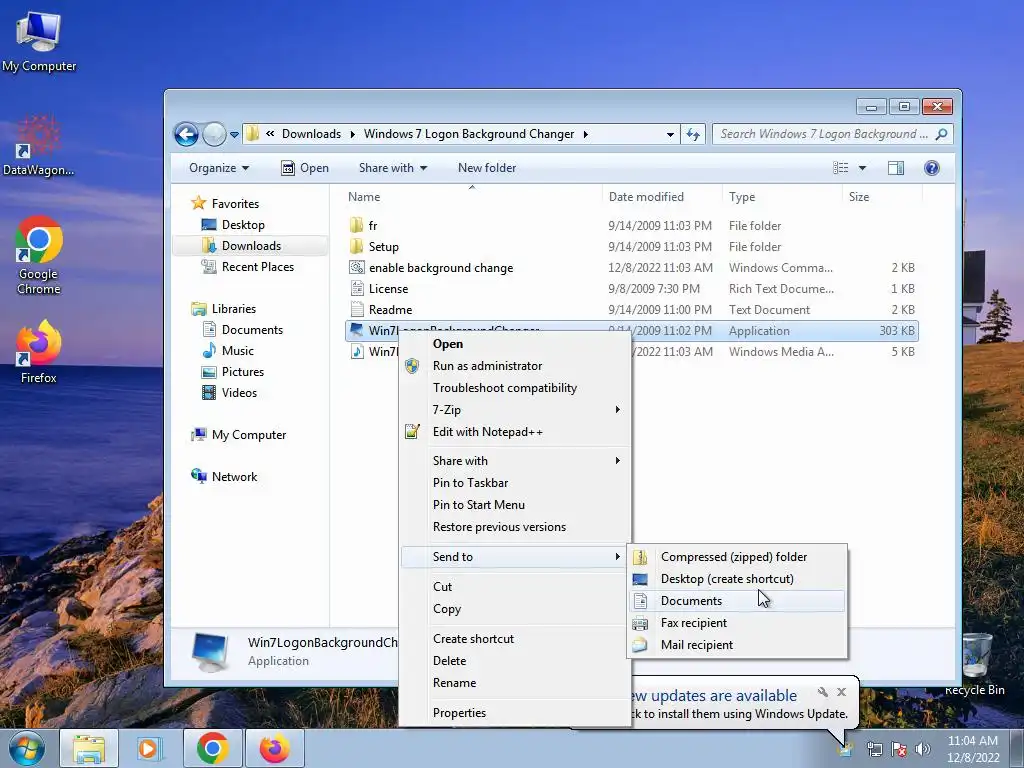Choose Create shortcut

click(515, 639)
